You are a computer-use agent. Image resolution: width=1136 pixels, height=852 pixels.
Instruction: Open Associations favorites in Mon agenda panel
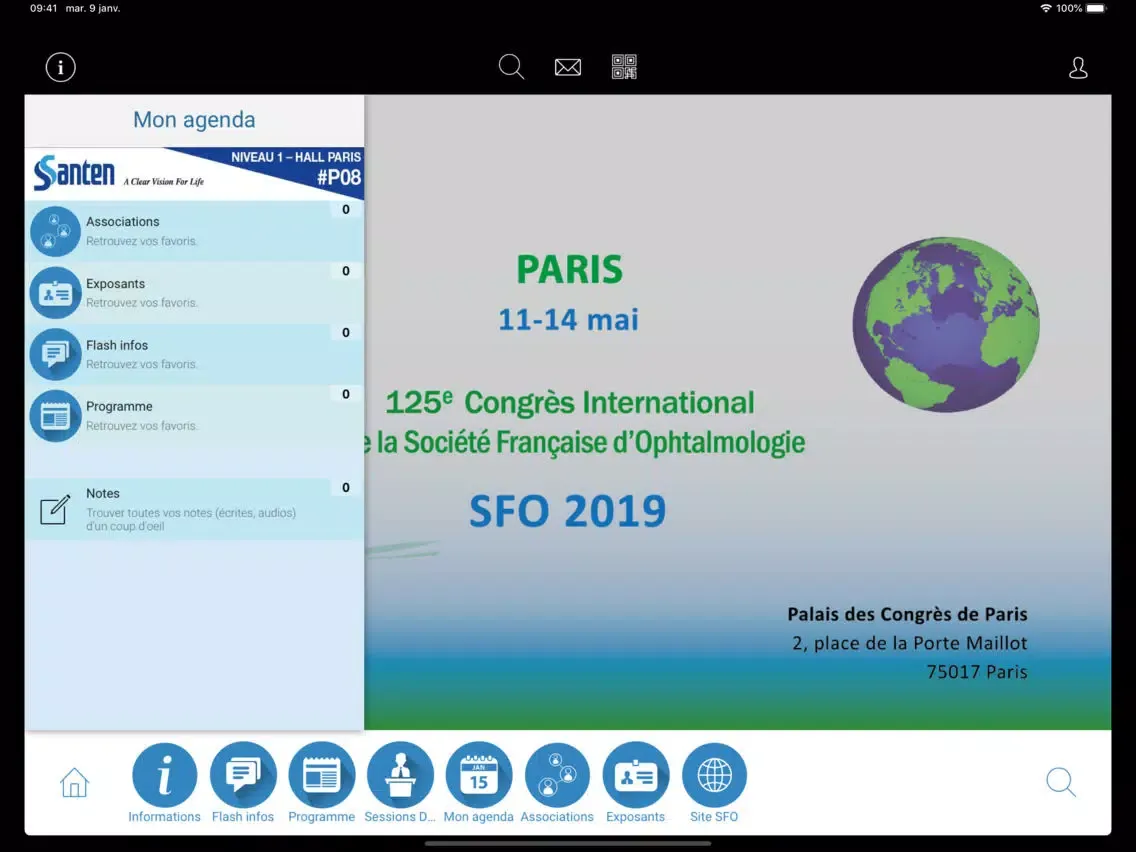[x=195, y=231]
